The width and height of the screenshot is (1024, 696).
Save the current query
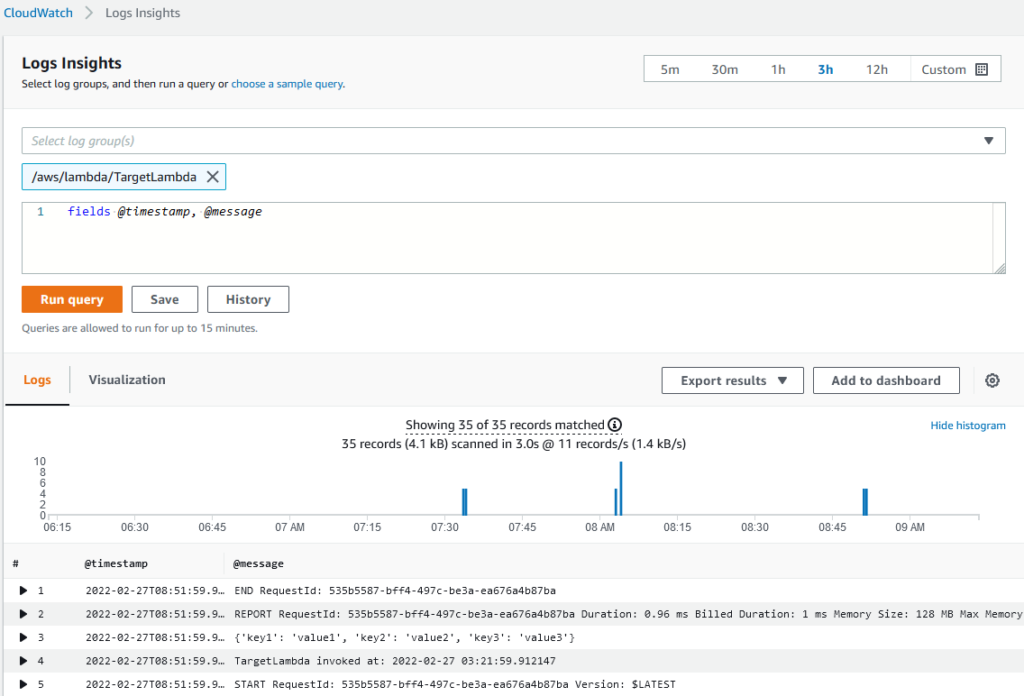(x=165, y=299)
